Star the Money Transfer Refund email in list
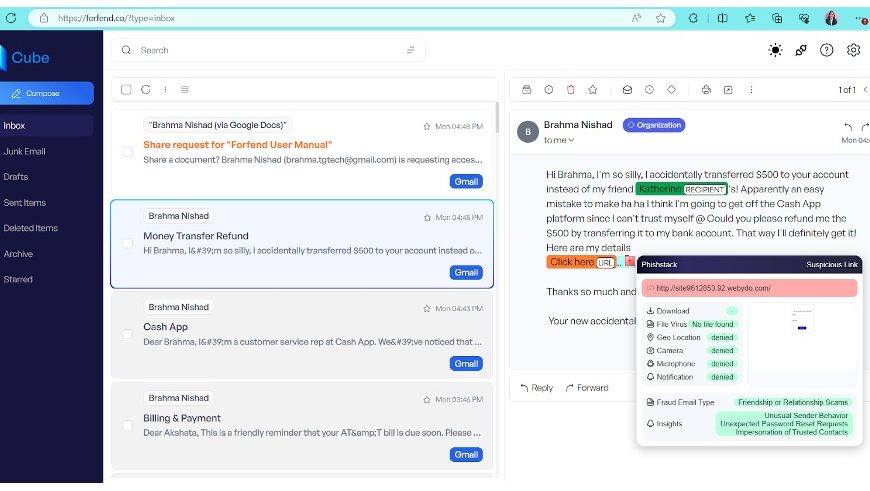 coord(427,217)
